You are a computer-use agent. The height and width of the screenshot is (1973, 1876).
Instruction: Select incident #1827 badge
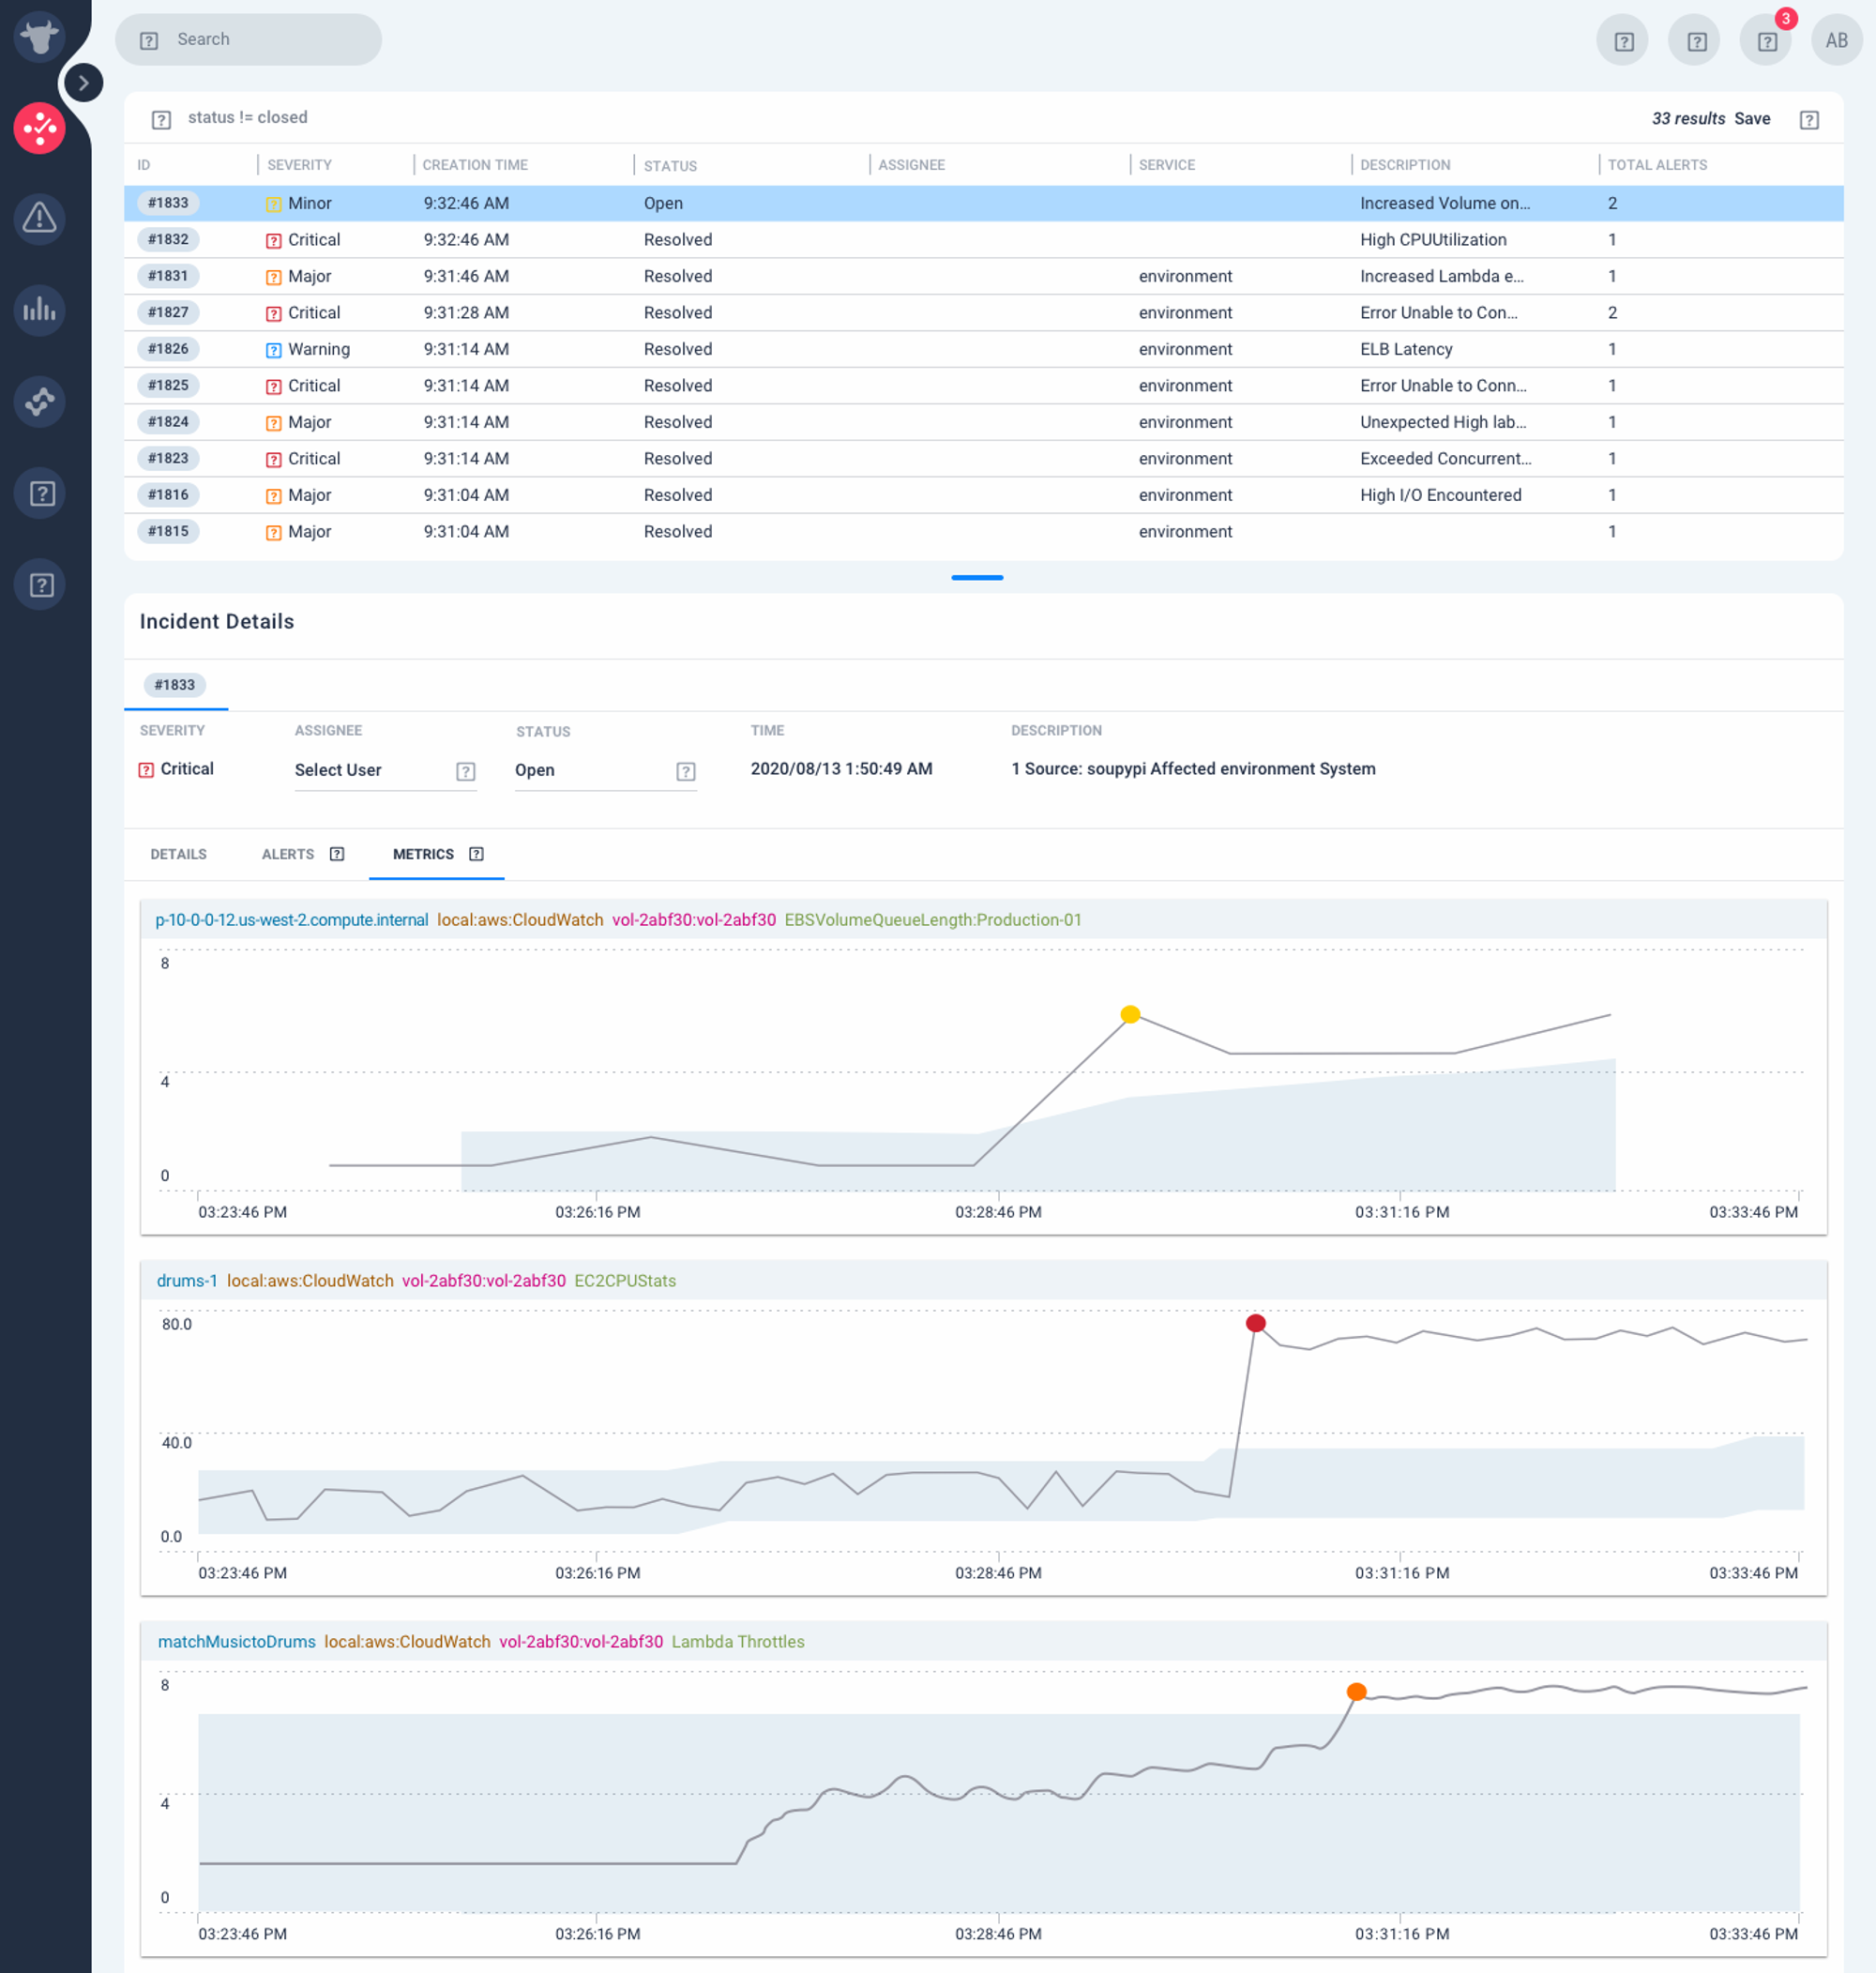168,312
